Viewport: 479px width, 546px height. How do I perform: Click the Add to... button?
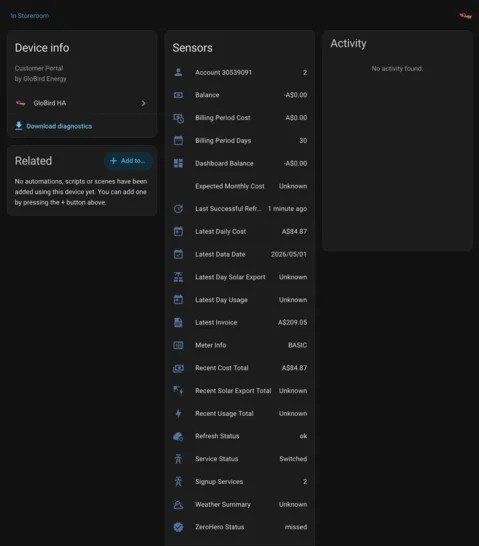[x=128, y=161]
